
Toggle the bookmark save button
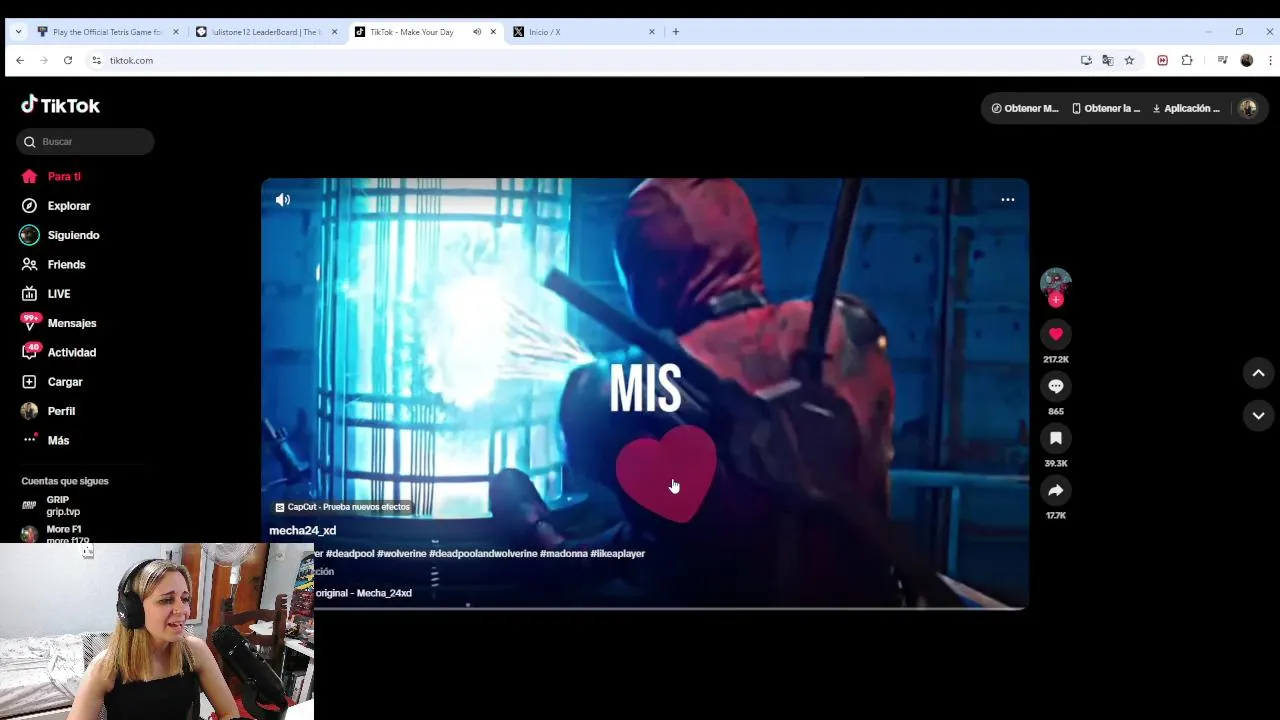[1056, 438]
